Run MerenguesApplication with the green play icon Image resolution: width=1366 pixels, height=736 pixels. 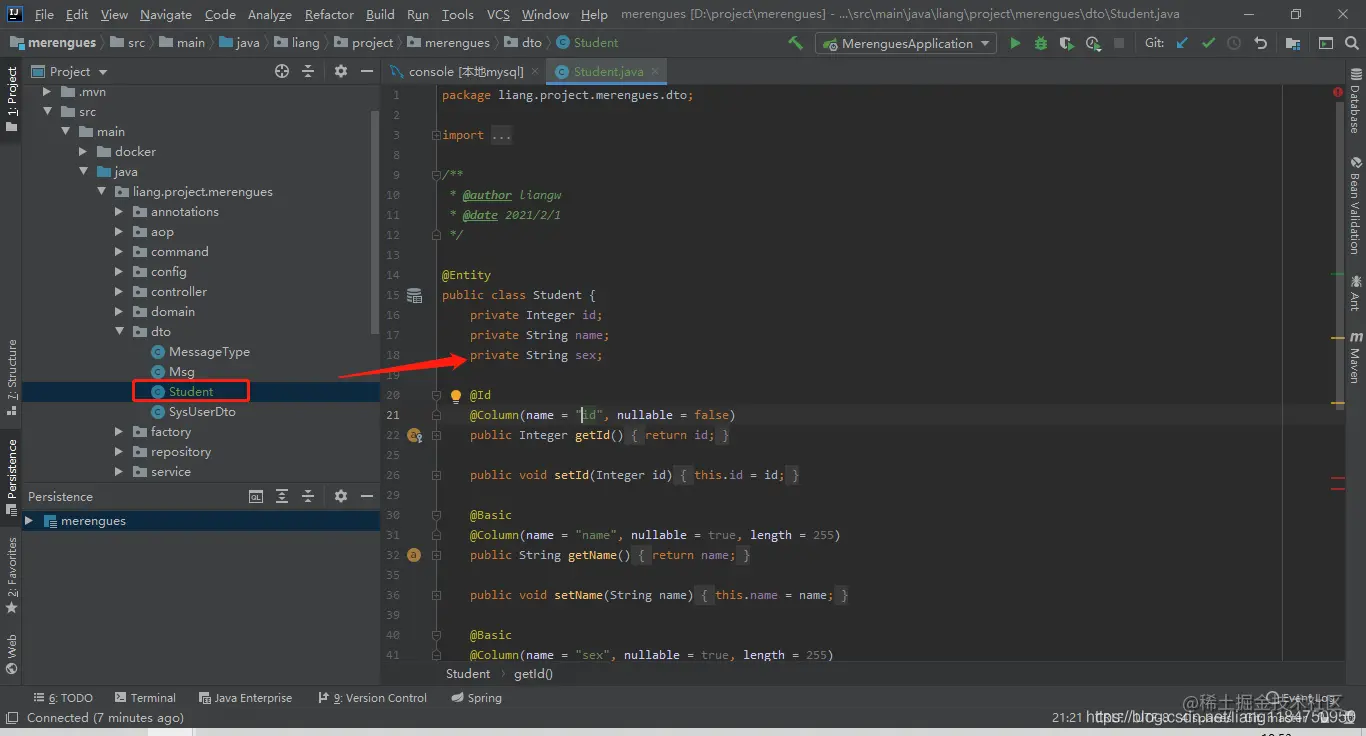pyautogui.click(x=1015, y=43)
